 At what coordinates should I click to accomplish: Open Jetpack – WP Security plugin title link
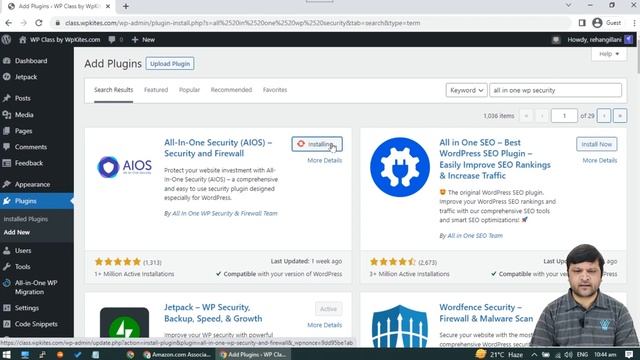[213, 313]
